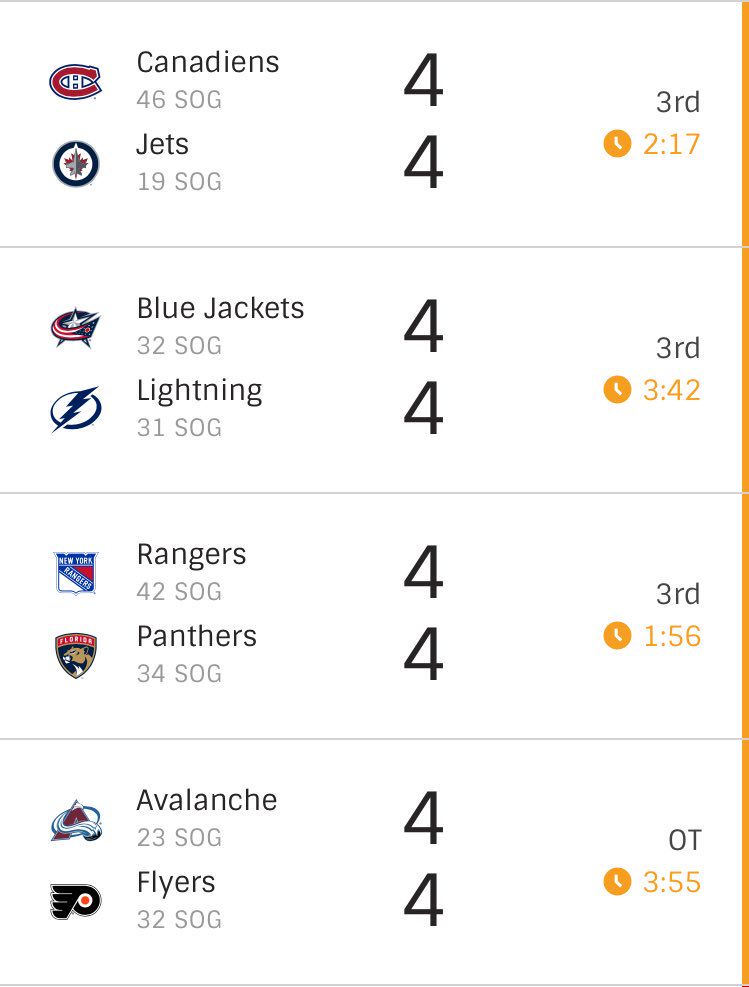View Rangers 42 SOG stat
Screen dimensions: 749x987
pos(179,592)
